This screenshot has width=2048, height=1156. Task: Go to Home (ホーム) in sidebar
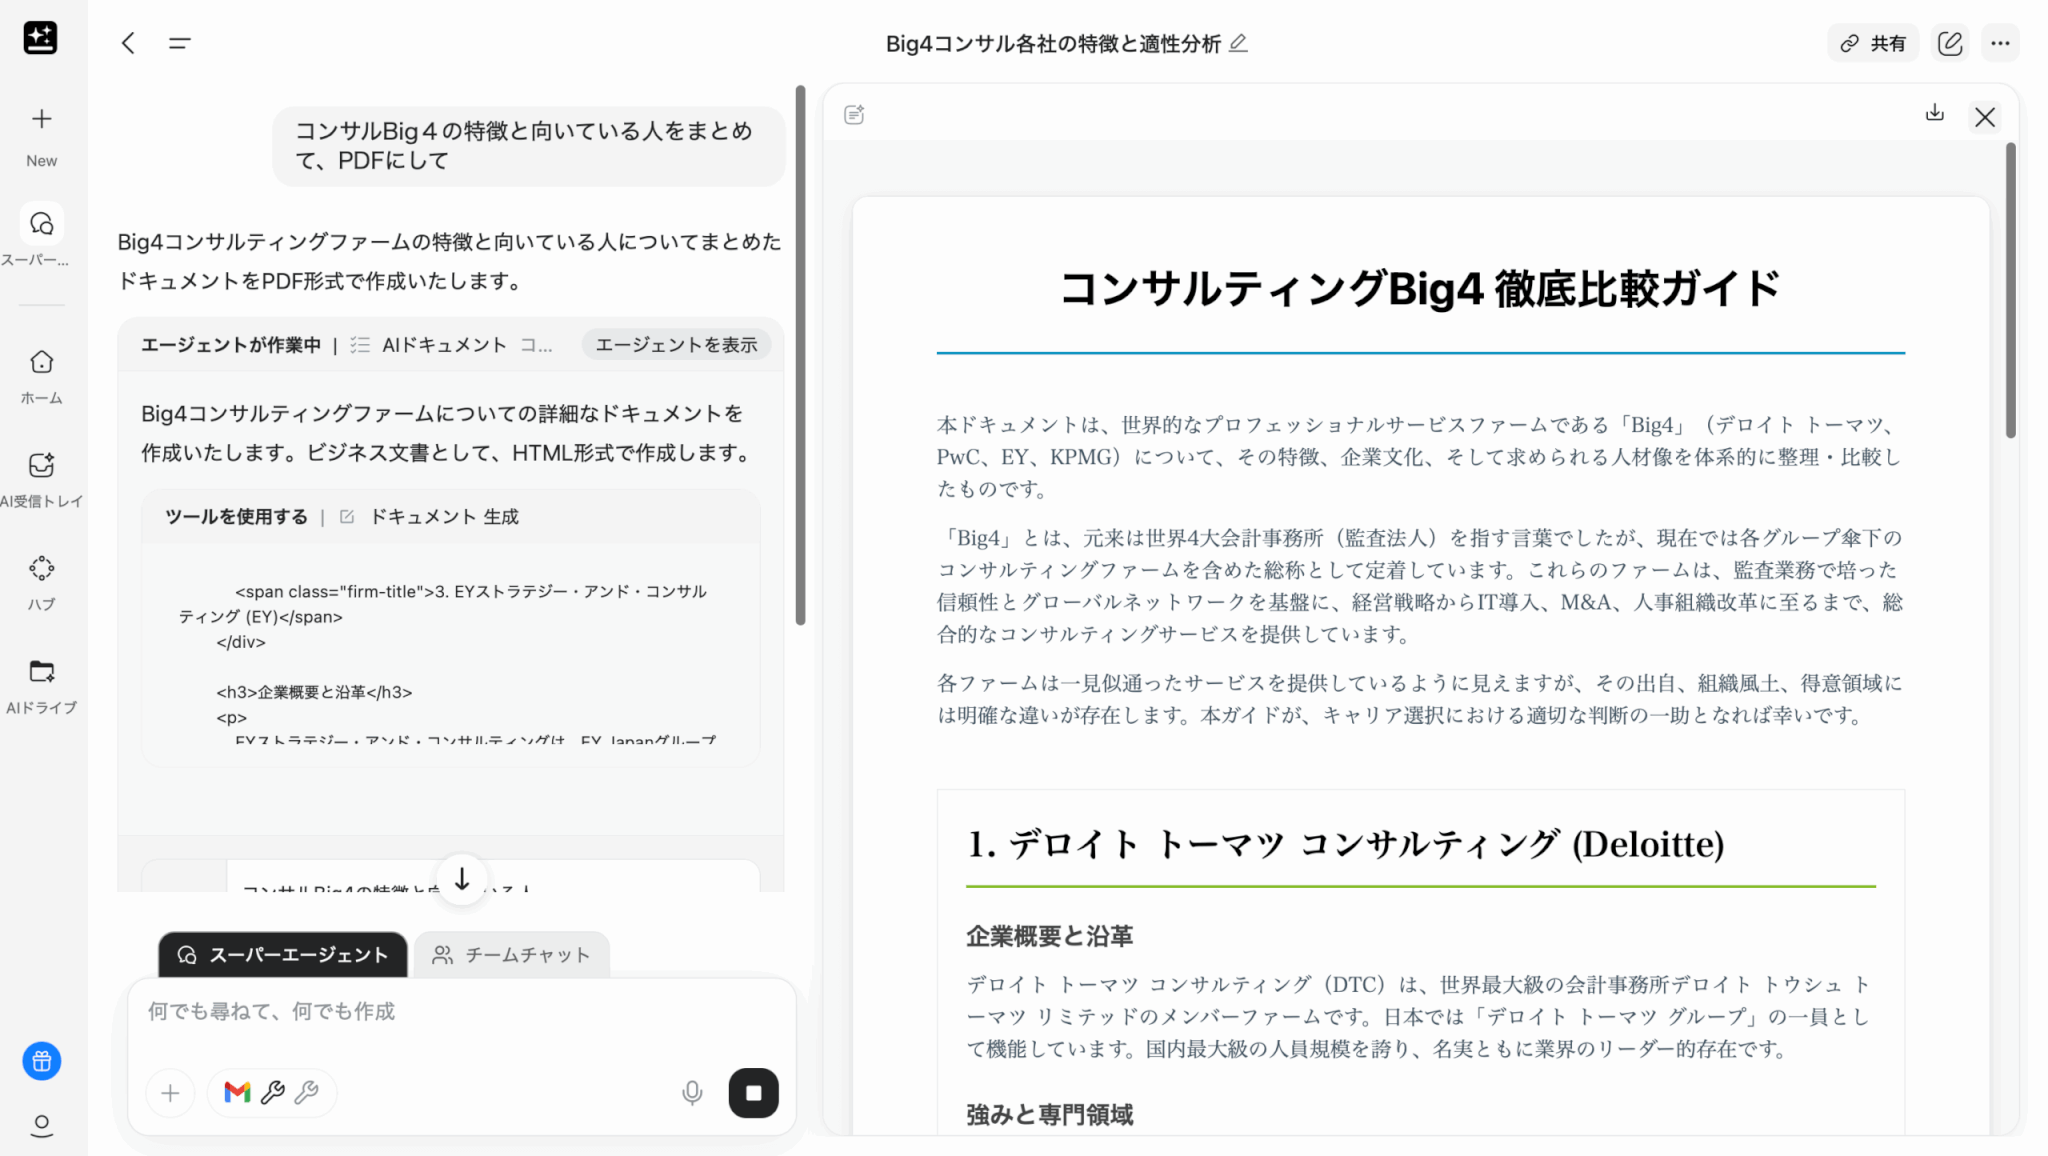[41, 362]
